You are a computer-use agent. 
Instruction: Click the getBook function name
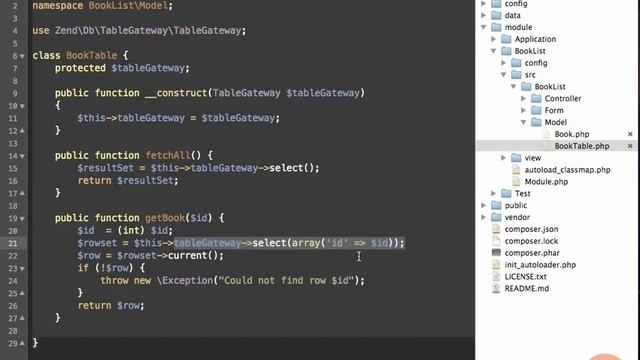(x=165, y=218)
